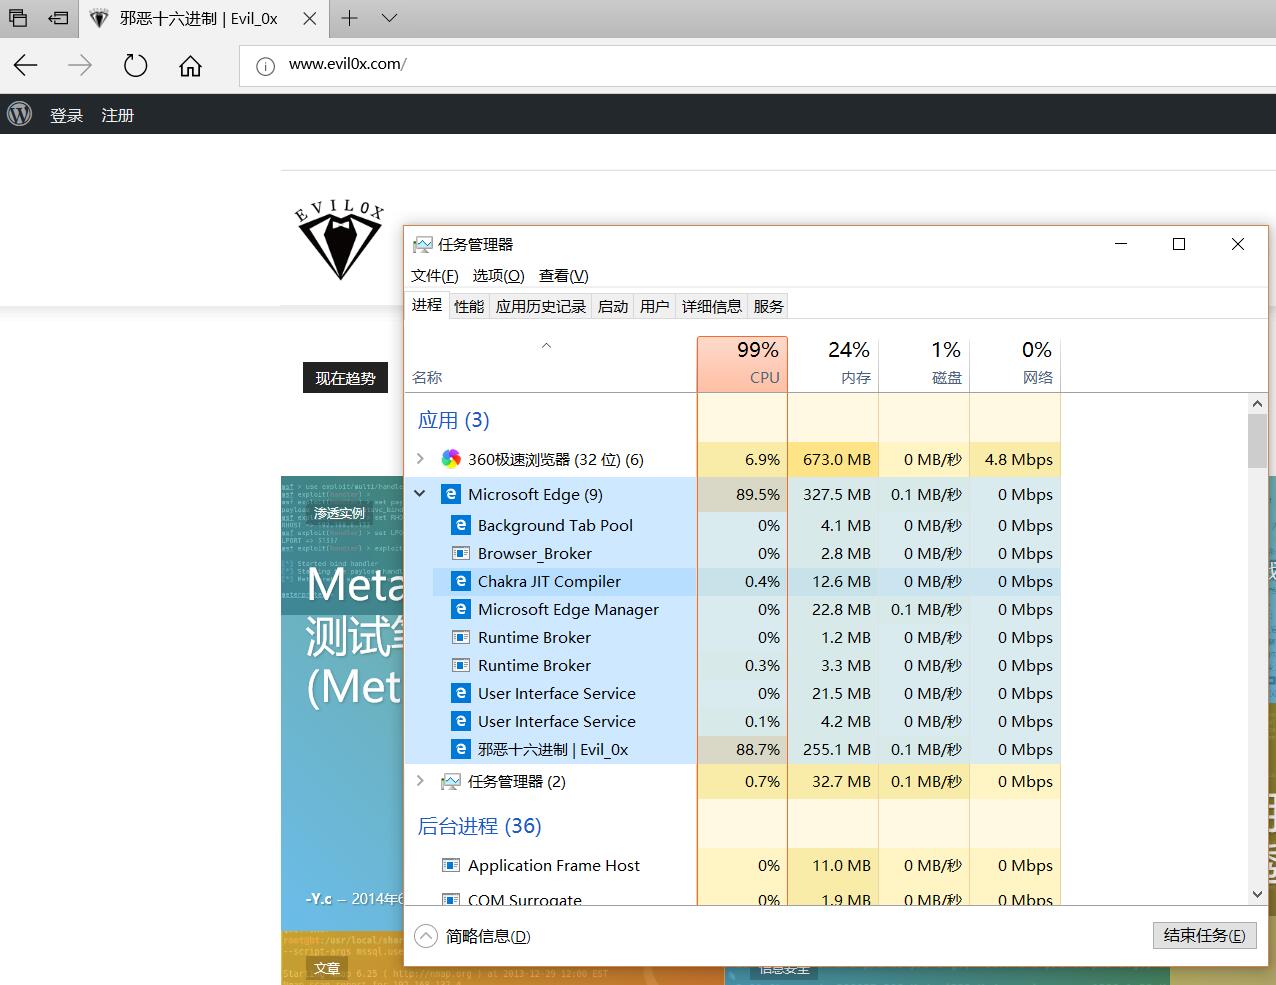The width and height of the screenshot is (1276, 985).
Task: Click the 邪恶十六进制 process row icon
Action: coord(461,749)
